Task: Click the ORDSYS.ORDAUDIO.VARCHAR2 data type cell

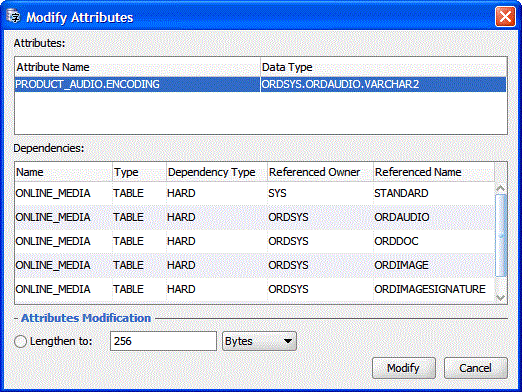Action: pyautogui.click(x=383, y=84)
